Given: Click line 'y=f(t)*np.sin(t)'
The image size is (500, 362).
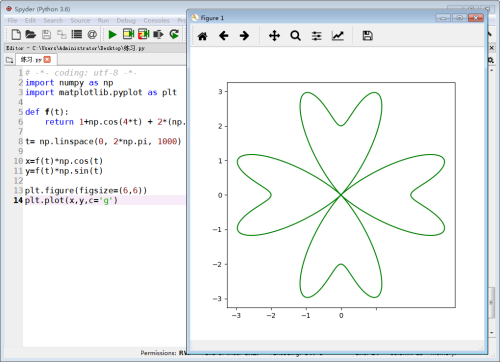Looking at the screenshot, I should pyautogui.click(x=64, y=171).
